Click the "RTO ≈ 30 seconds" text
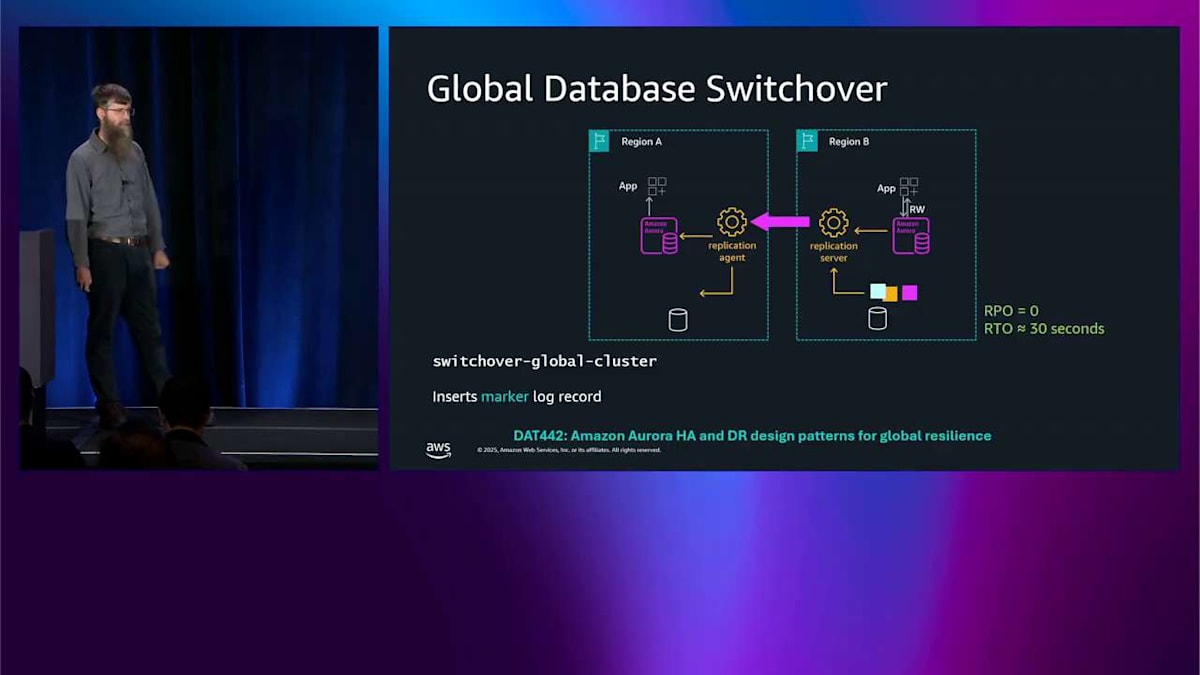Screen dimensions: 1200x675 1044,328
